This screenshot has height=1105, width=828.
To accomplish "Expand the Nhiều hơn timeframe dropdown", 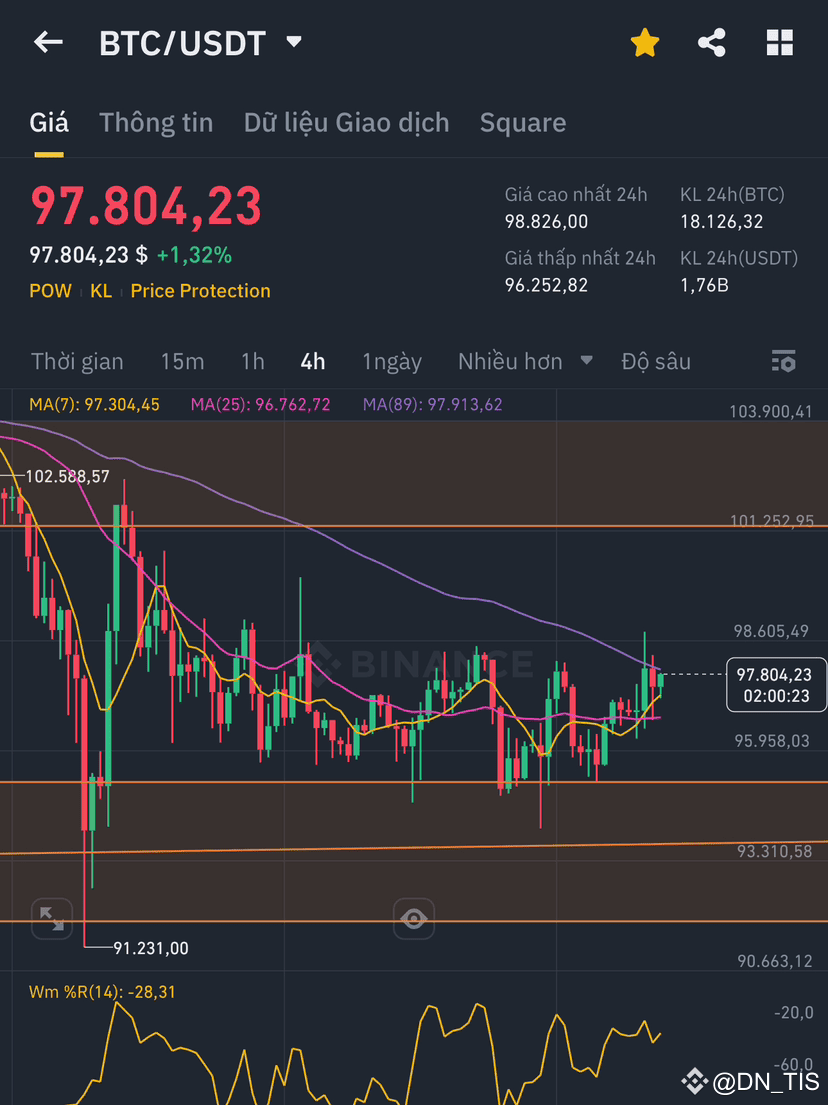I will point(525,362).
